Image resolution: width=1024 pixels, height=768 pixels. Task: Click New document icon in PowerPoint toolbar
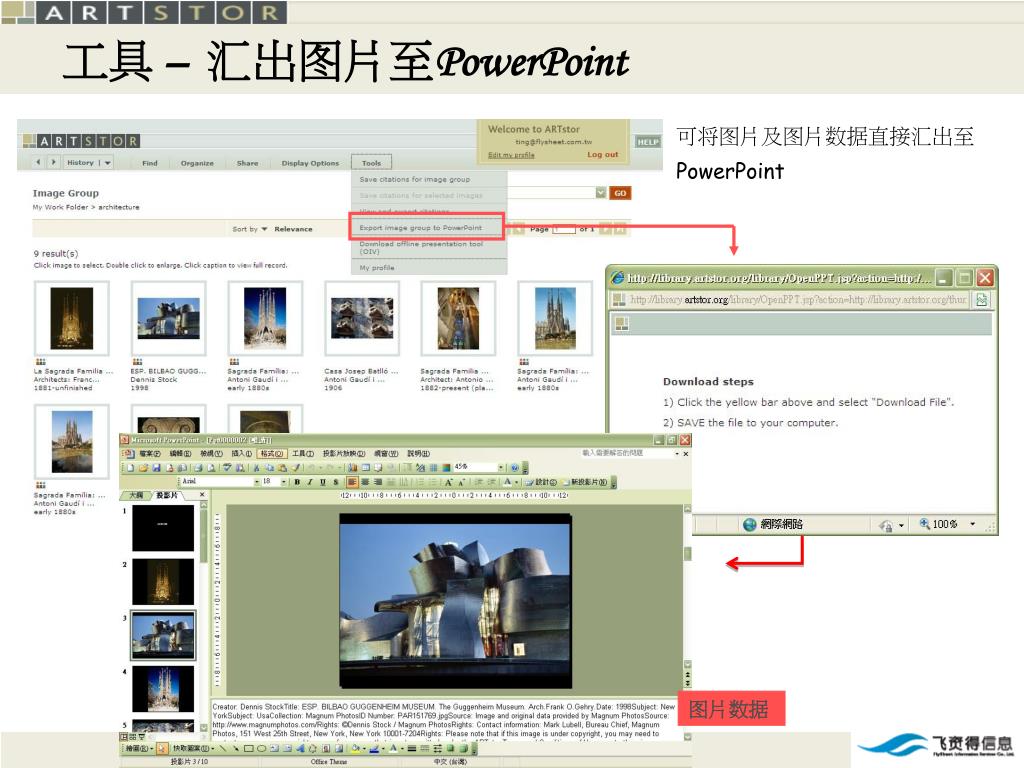[x=130, y=468]
